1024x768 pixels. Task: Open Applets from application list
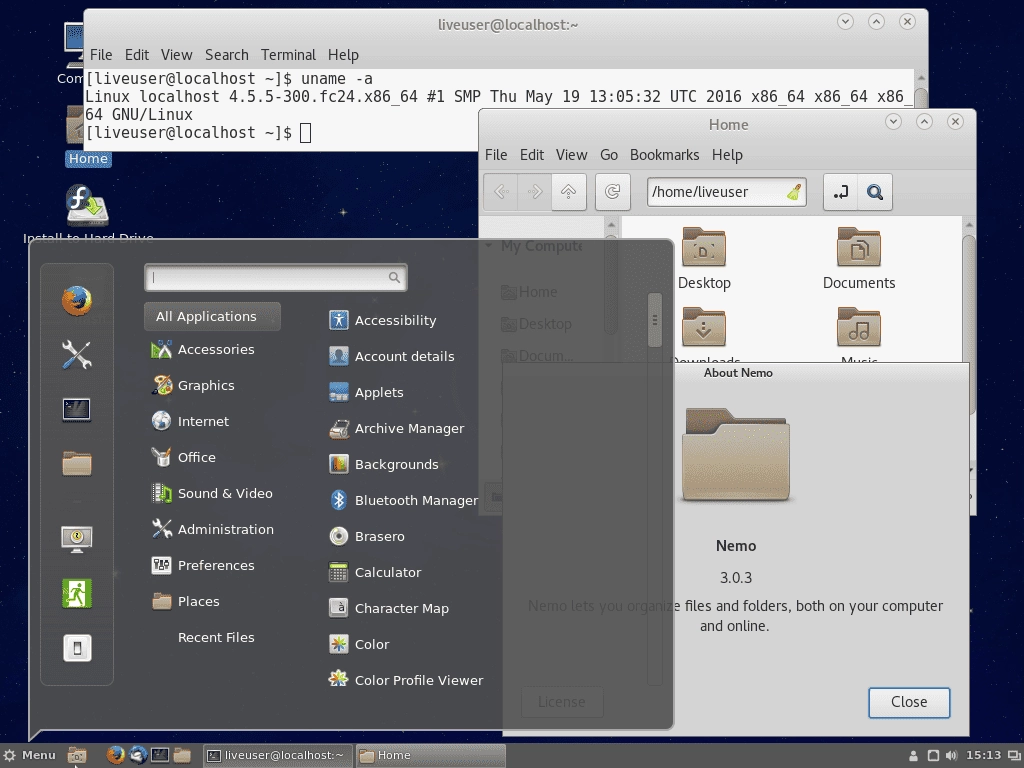(366, 392)
